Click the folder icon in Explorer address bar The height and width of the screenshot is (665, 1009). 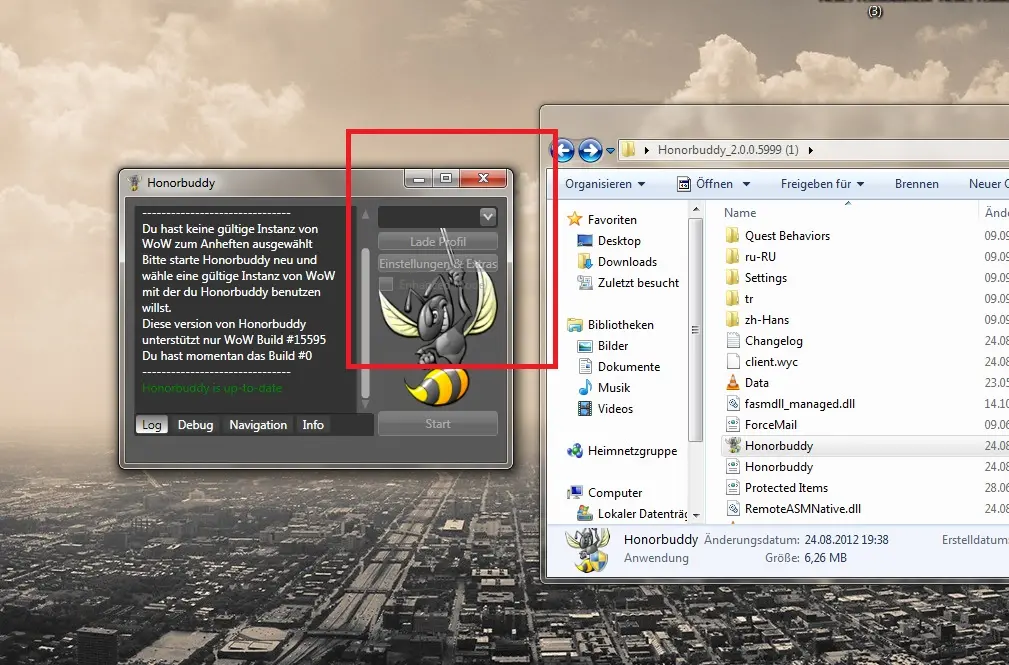[x=629, y=150]
